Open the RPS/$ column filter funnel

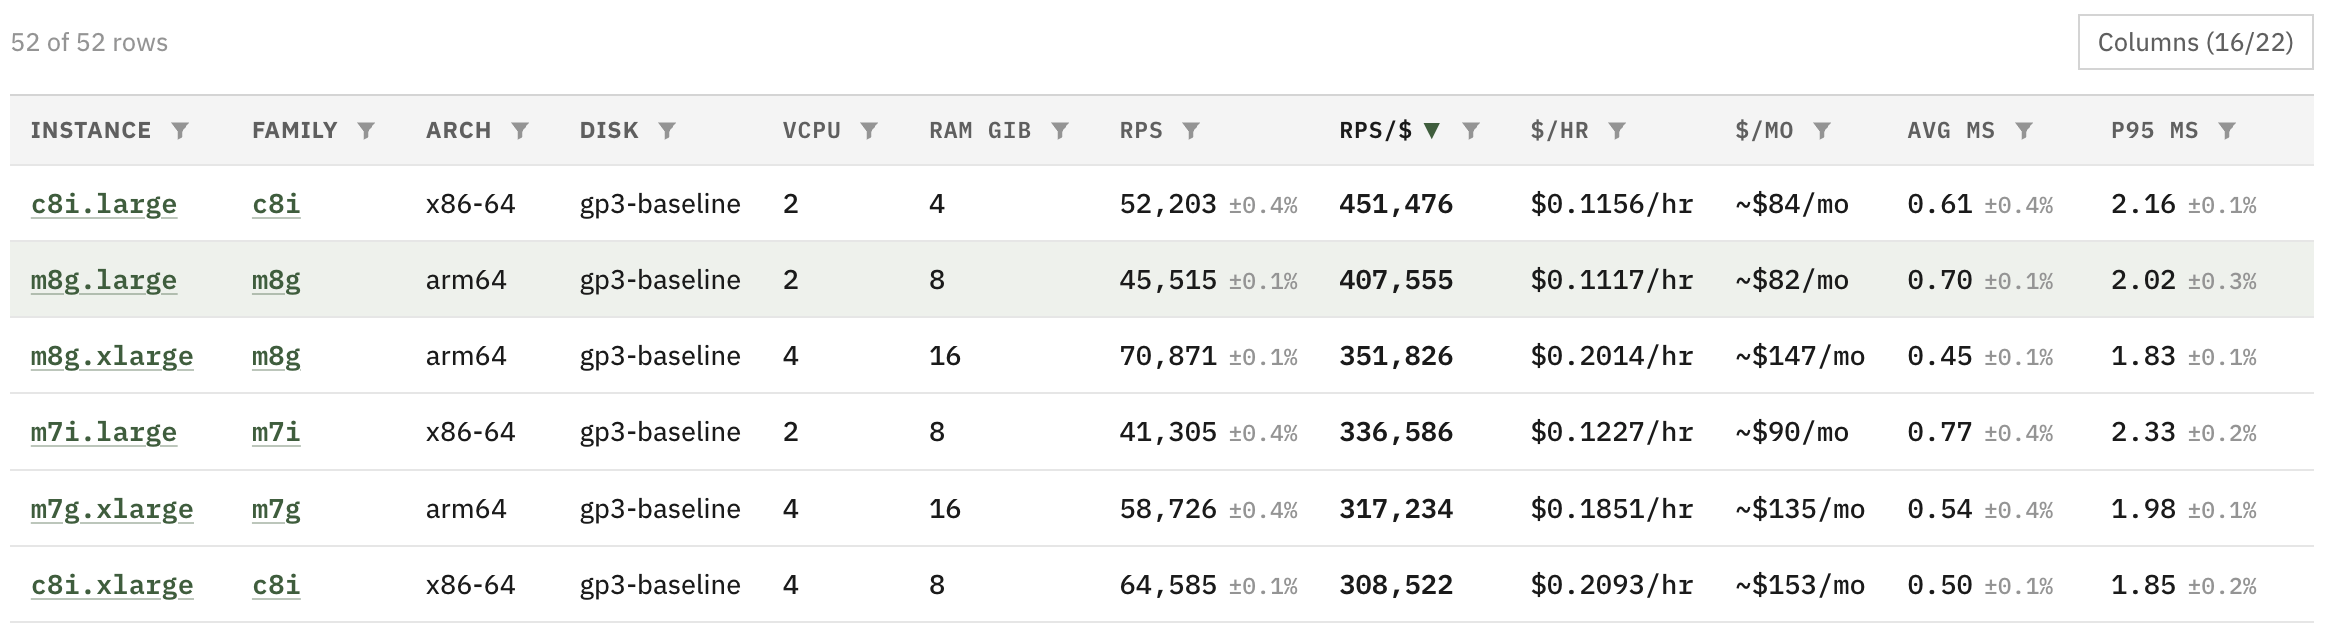pos(1471,131)
